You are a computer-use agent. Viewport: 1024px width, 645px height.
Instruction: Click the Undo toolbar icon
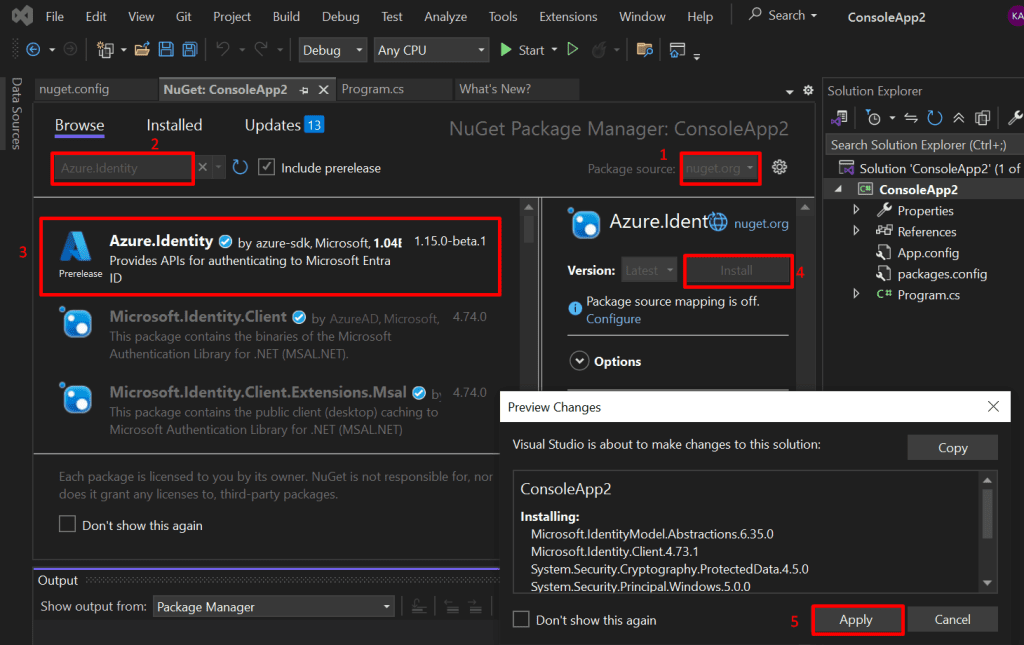click(x=223, y=50)
